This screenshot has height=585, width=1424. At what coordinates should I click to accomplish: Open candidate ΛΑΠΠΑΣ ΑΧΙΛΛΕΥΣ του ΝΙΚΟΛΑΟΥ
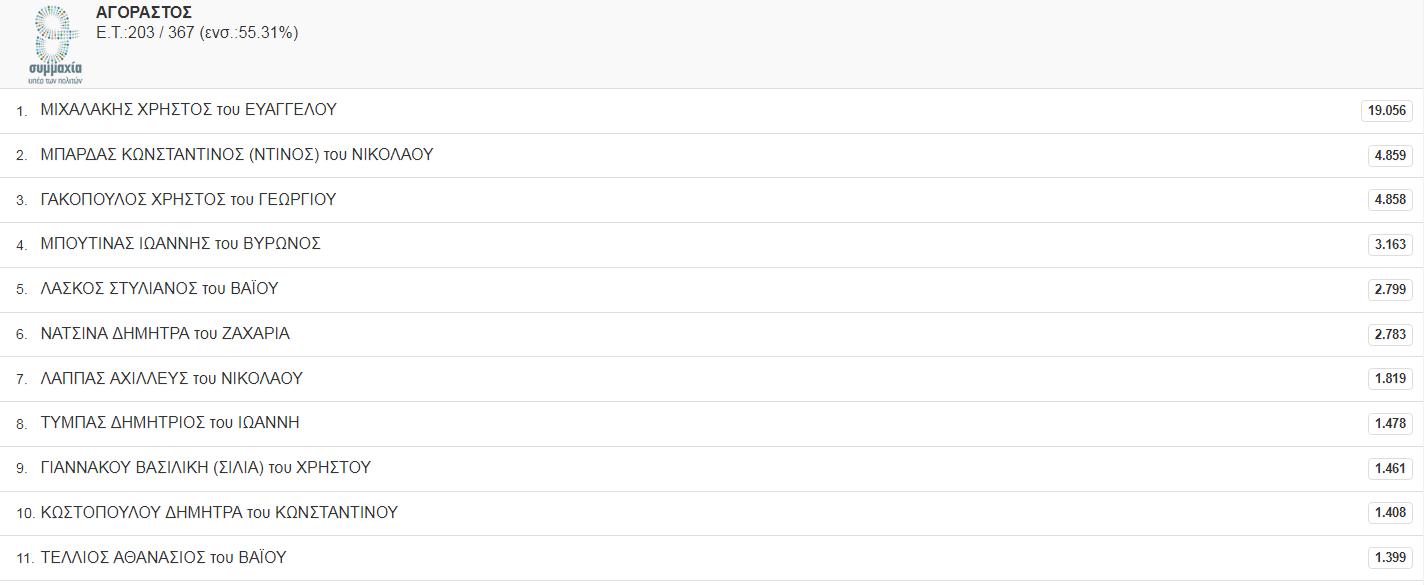tap(172, 379)
